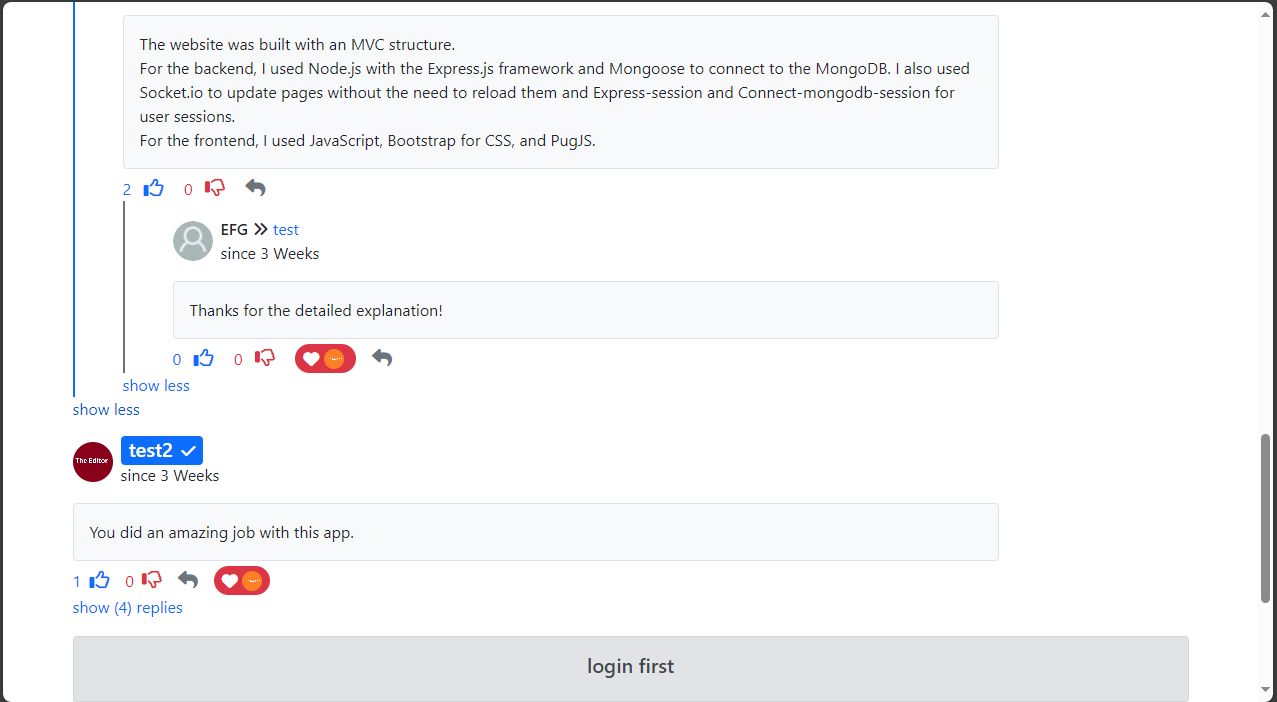Expand show (4) replies under test2
The height and width of the screenshot is (702, 1277).
pos(127,608)
